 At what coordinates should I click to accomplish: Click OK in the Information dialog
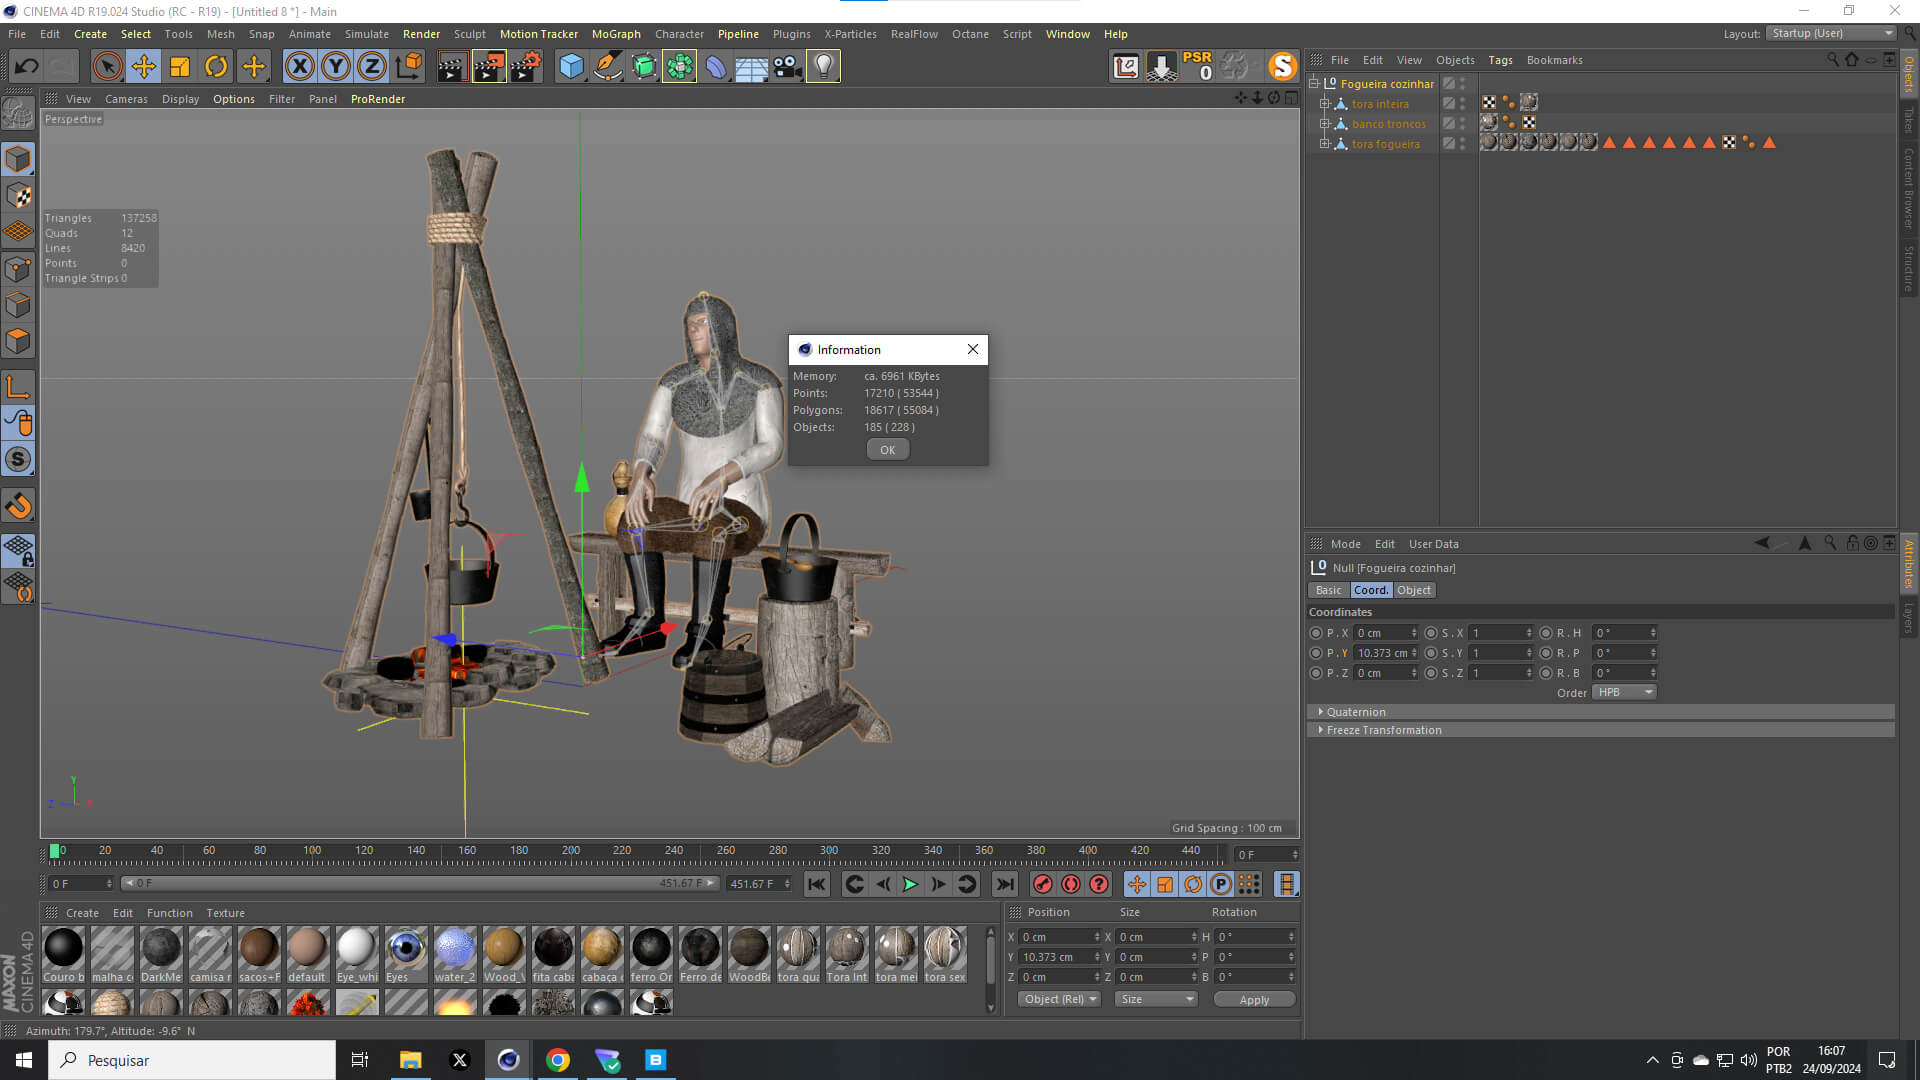887,450
